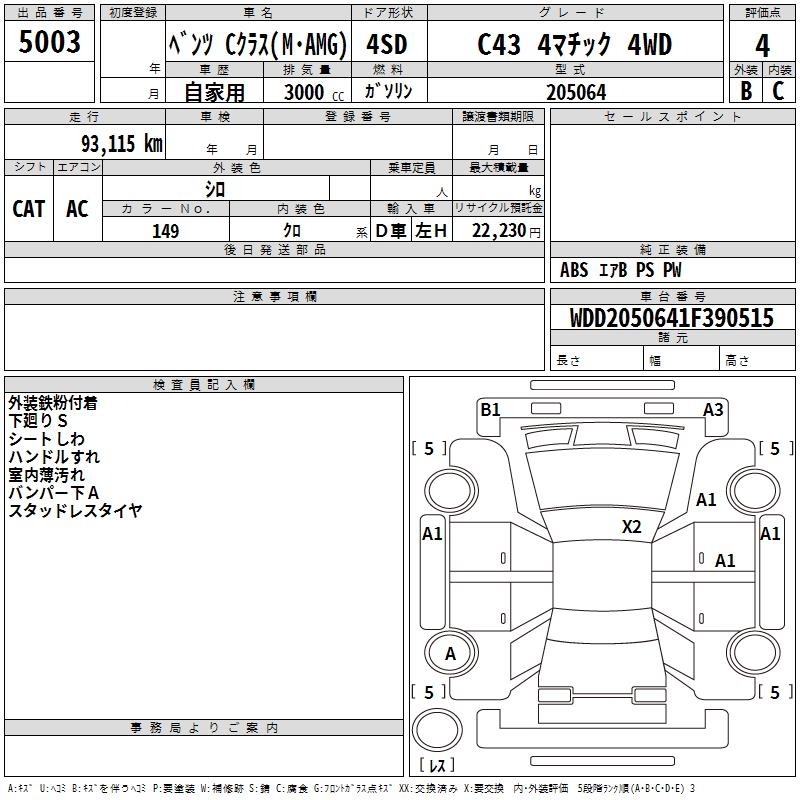Click exterior grade B
Screen dimensions: 800x800
pos(746,91)
